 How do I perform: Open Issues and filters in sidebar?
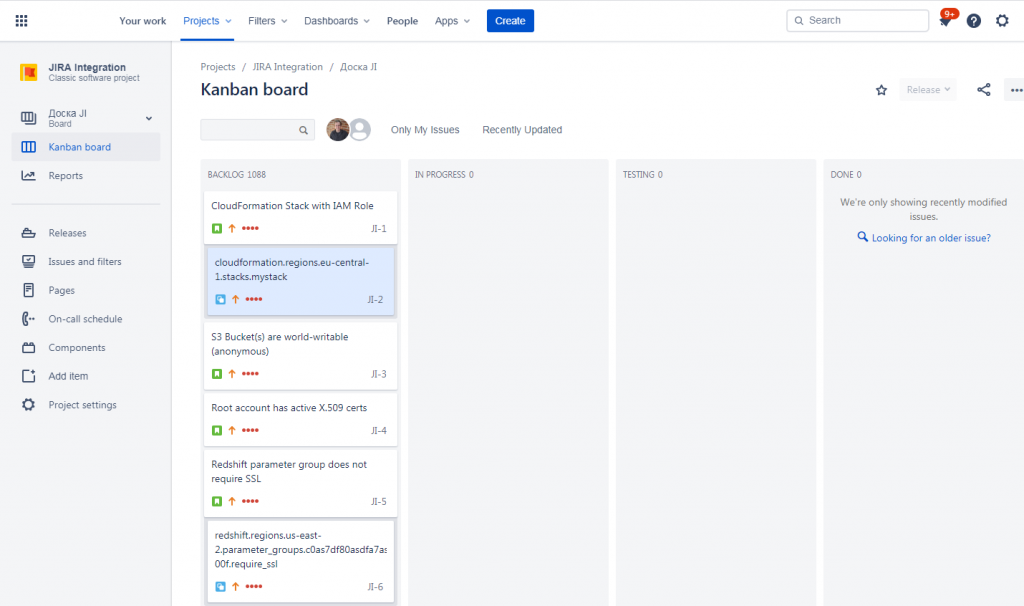(x=86, y=262)
